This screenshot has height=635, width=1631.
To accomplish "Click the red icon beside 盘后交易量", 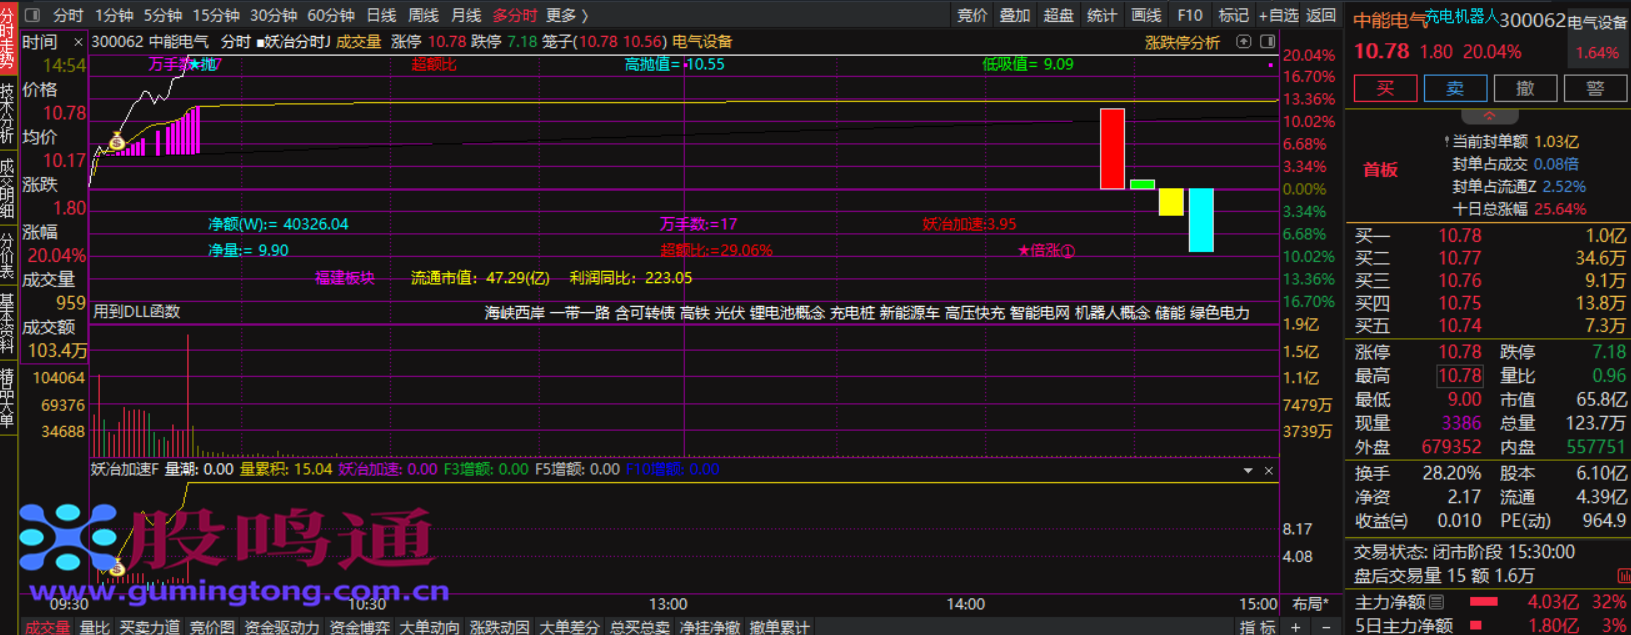I will 1623,576.
